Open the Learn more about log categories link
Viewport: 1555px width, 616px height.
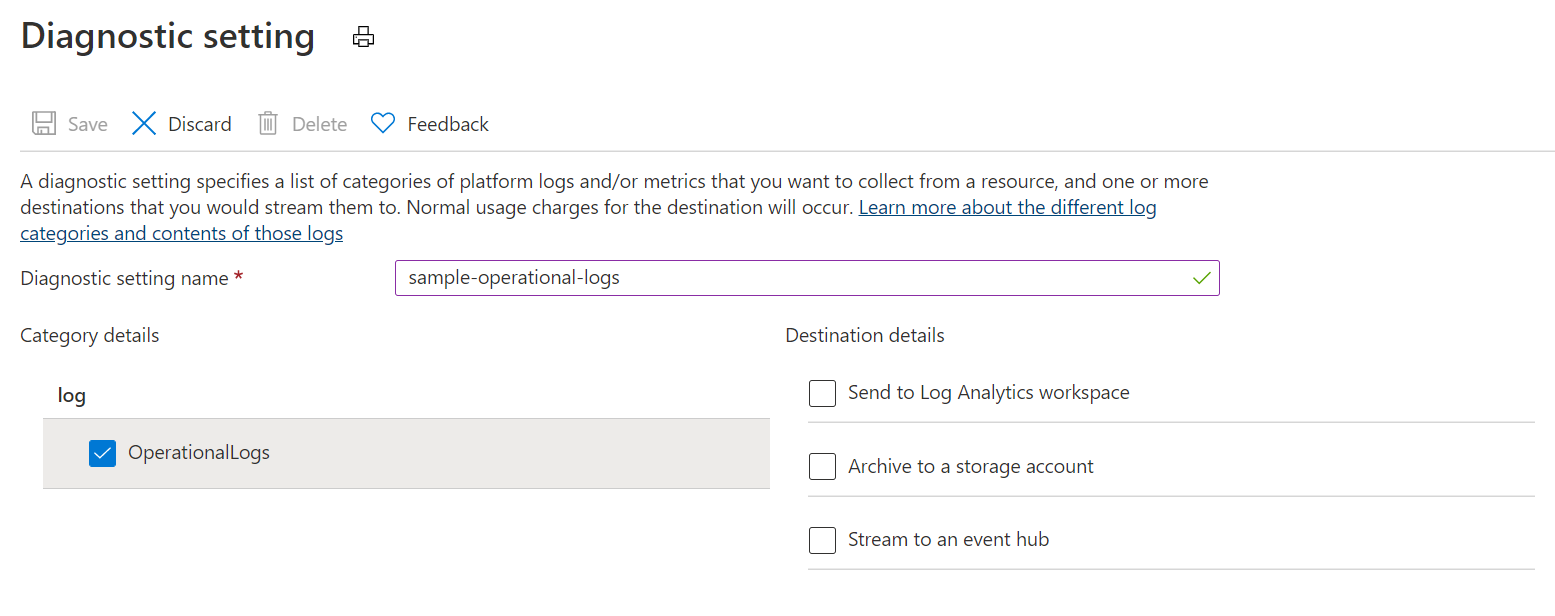1007,208
